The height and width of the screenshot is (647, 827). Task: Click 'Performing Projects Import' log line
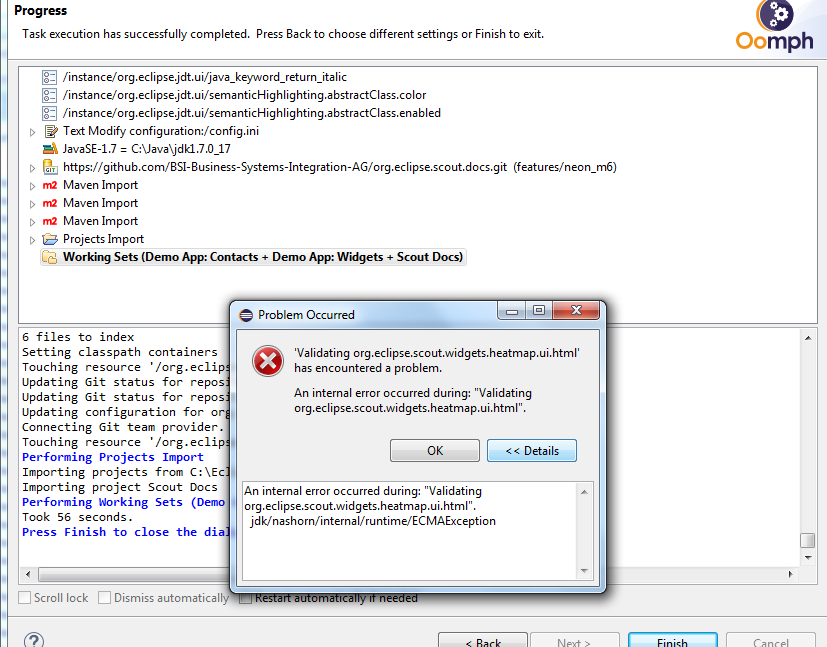coord(112,457)
